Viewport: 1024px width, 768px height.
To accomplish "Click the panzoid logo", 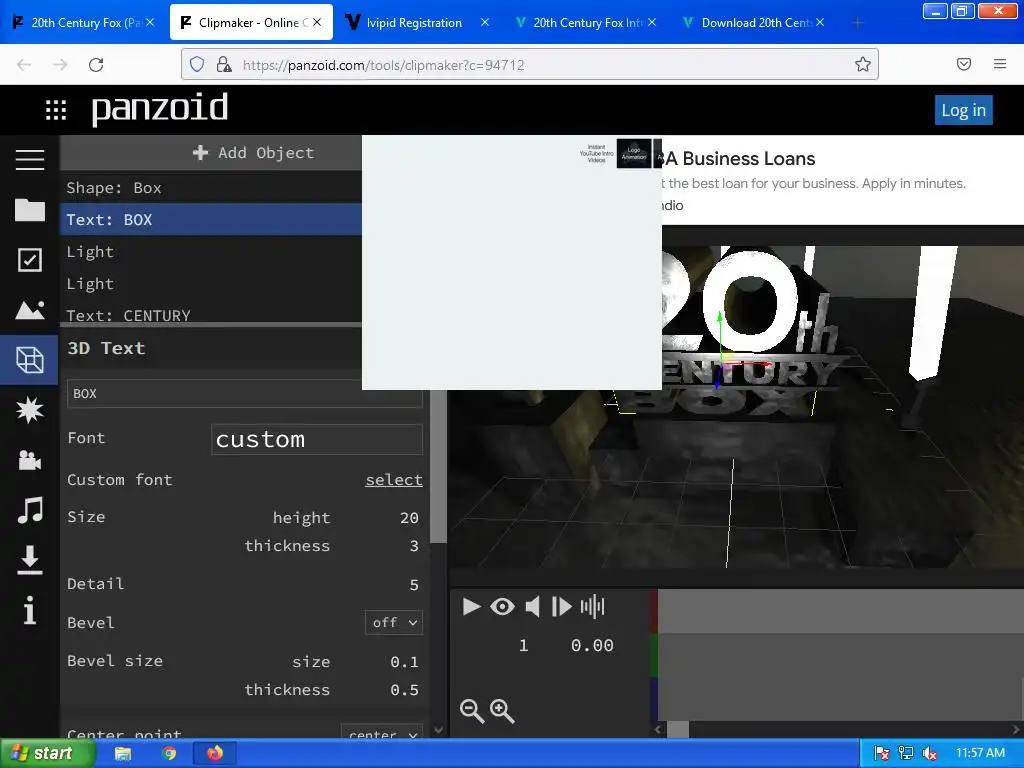I will (160, 108).
